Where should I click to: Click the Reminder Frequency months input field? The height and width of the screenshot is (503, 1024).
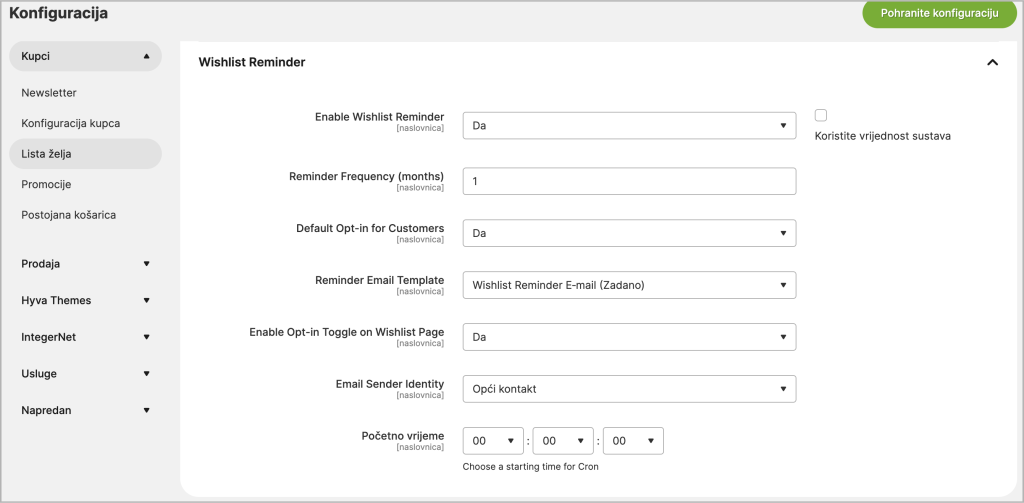coord(630,181)
